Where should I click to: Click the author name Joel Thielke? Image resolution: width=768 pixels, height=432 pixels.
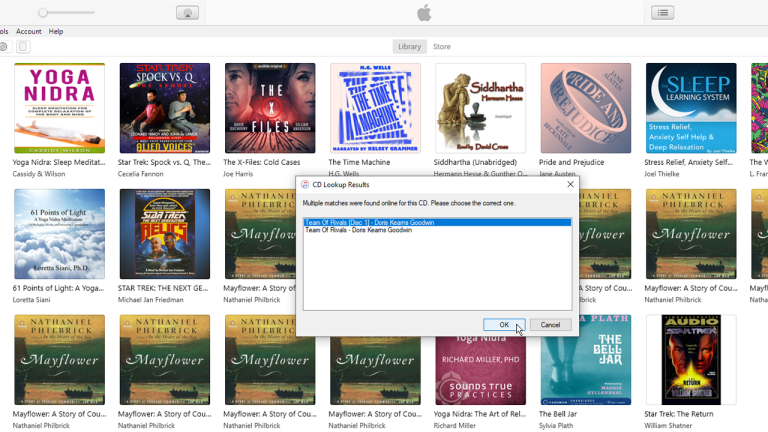coord(662,174)
